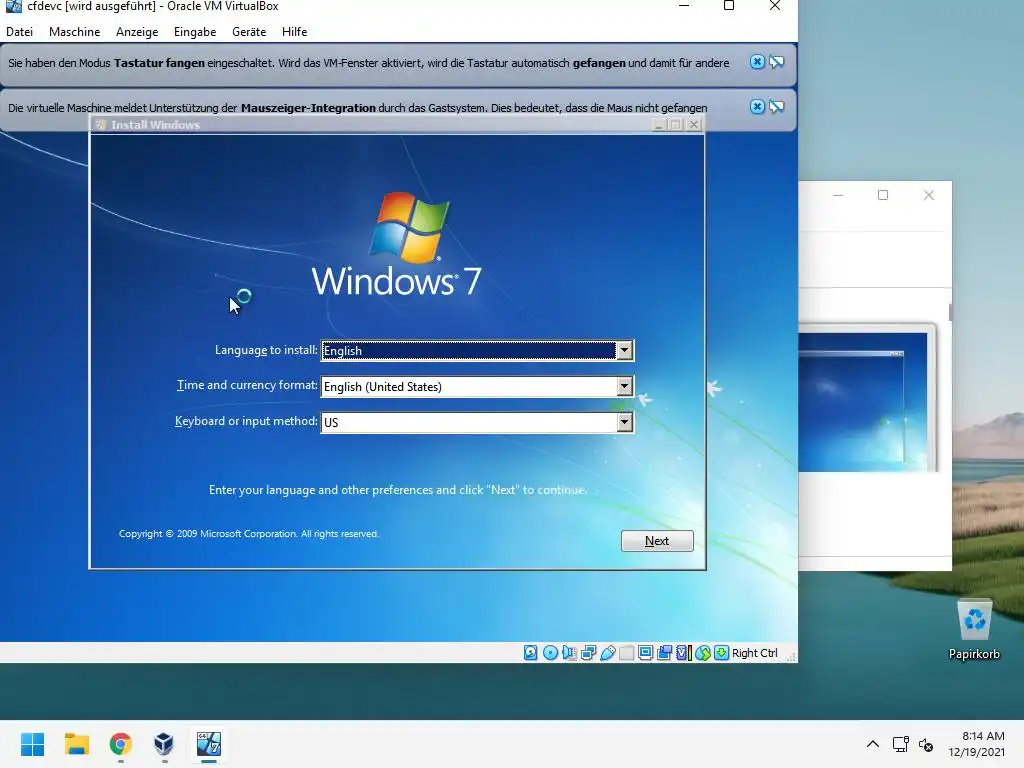1024x768 pixels.
Task: Open the network tray icon
Action: [x=901, y=744]
